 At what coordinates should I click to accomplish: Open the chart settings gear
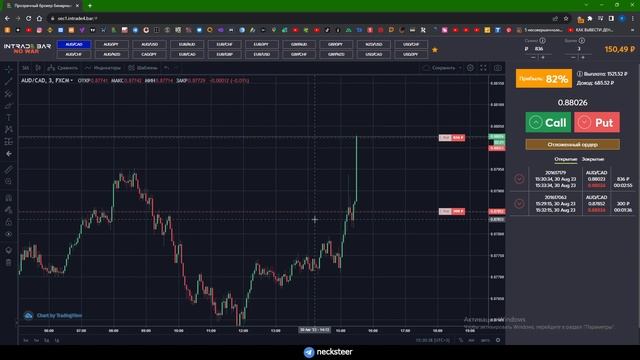click(x=470, y=68)
